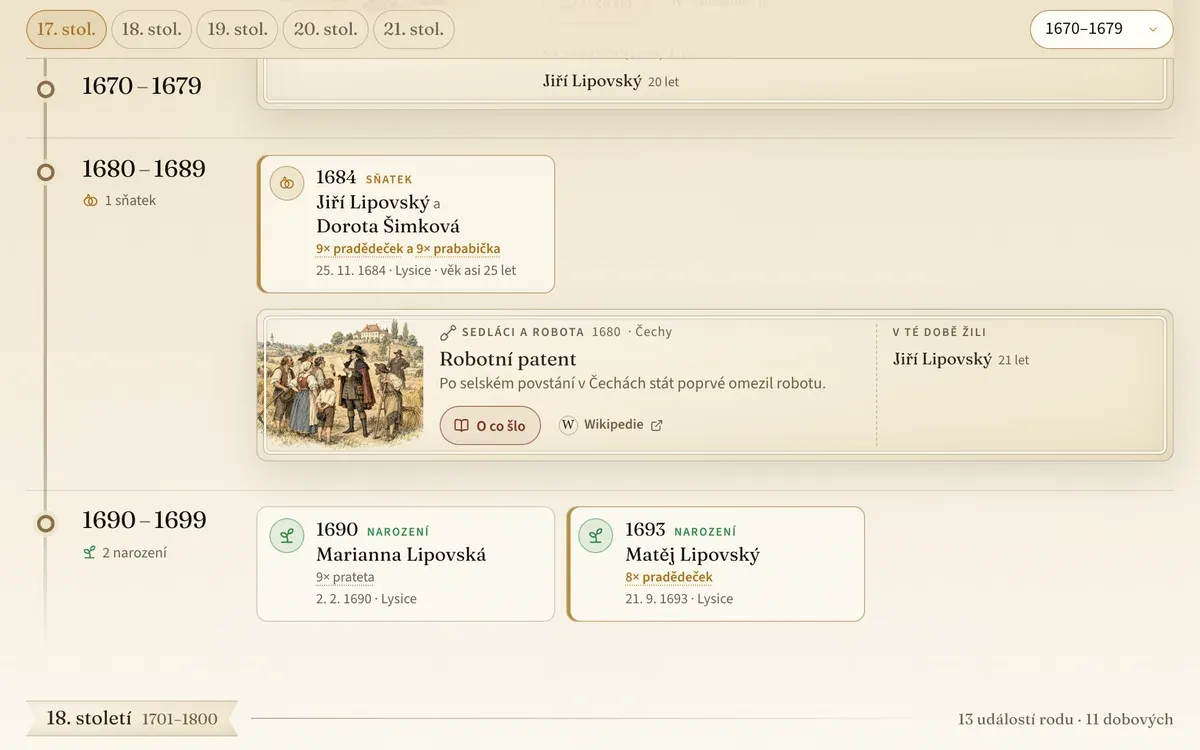Click the 9× pradědeček a 9× prababička link

[408, 249]
